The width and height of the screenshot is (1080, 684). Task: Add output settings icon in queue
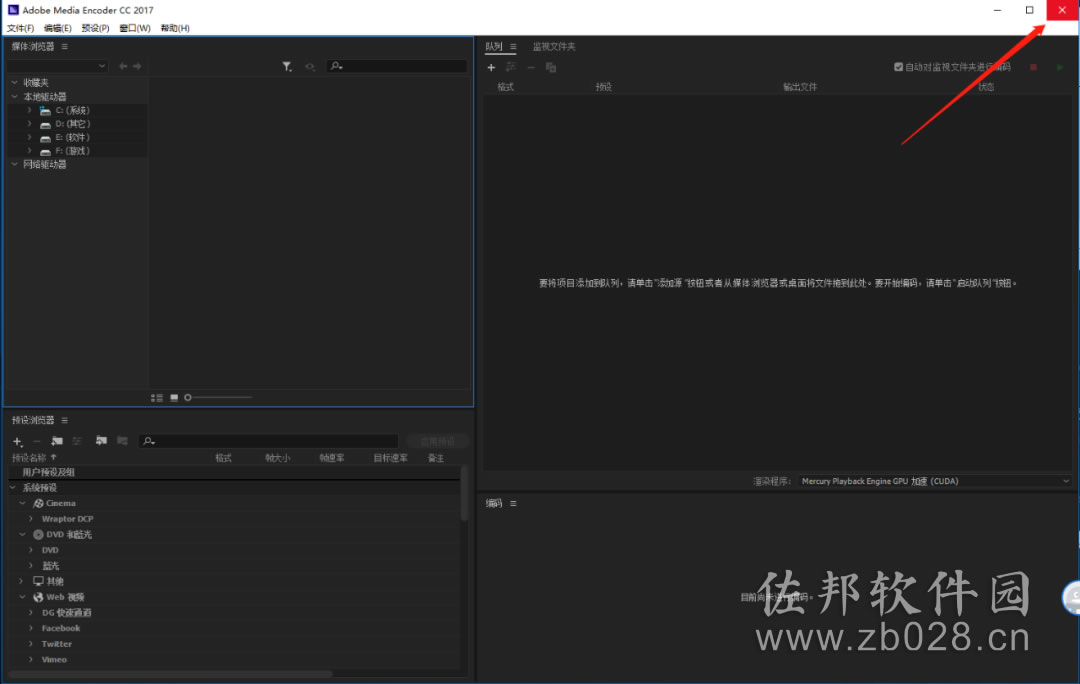point(511,68)
